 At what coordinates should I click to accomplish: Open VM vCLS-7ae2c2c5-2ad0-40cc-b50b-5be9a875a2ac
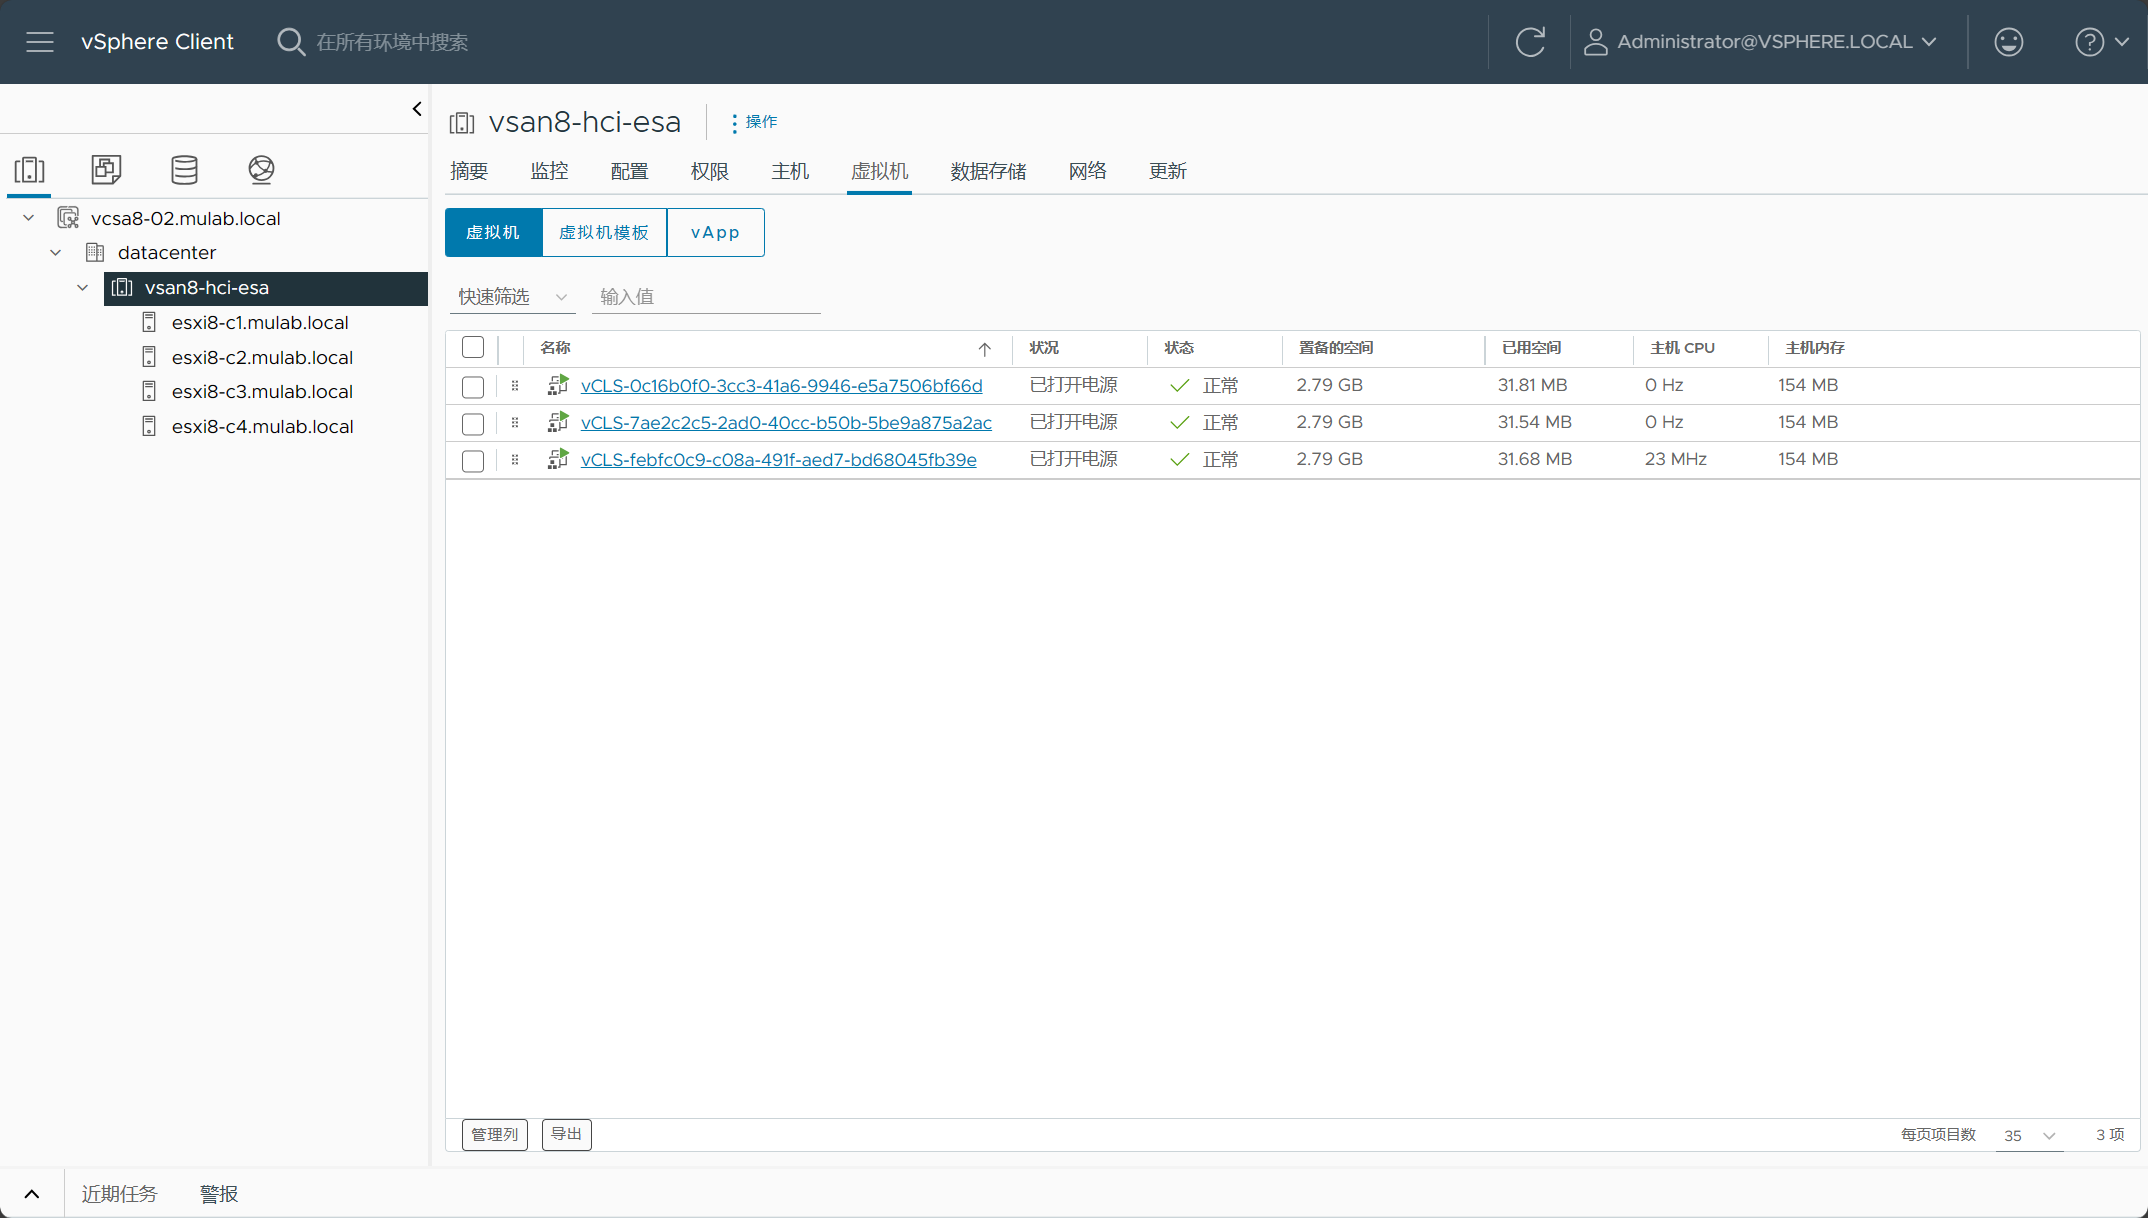pyautogui.click(x=786, y=423)
